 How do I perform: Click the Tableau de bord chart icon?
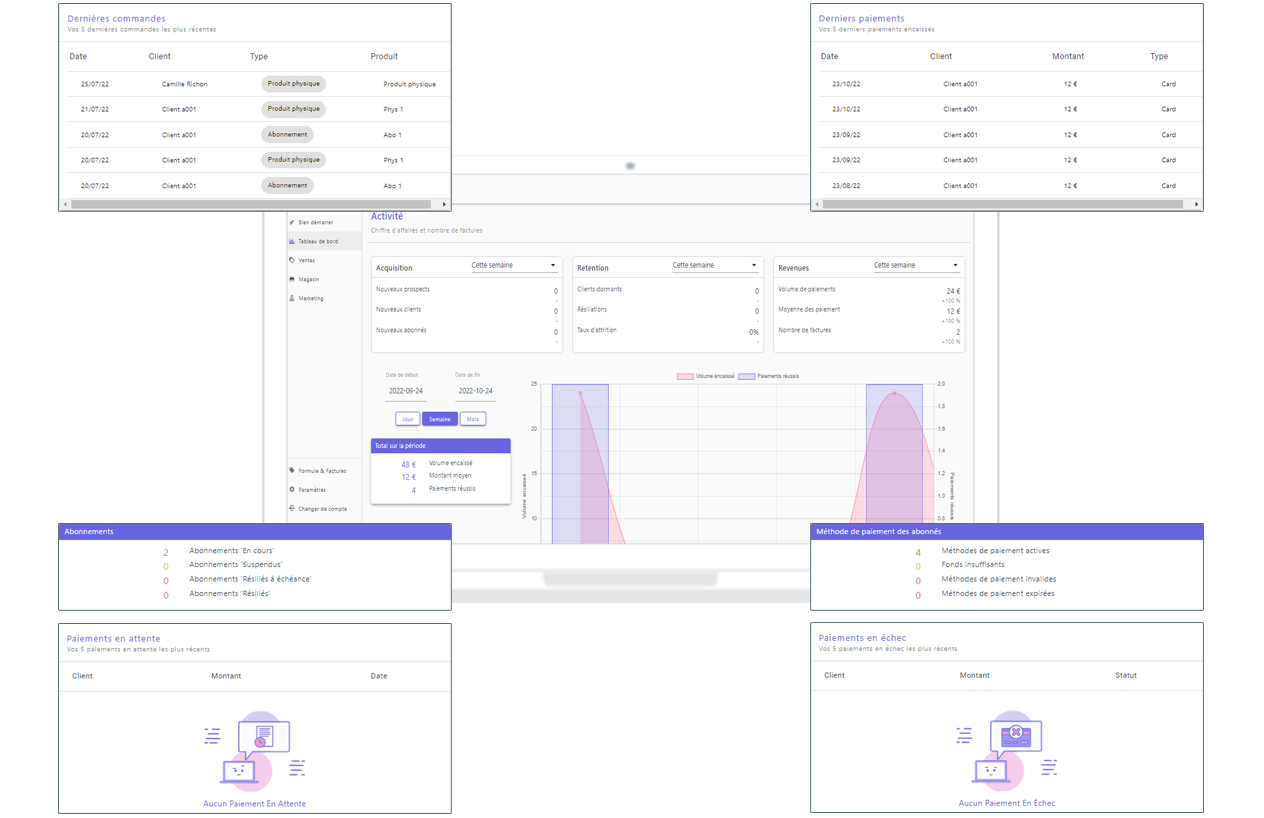(x=292, y=241)
